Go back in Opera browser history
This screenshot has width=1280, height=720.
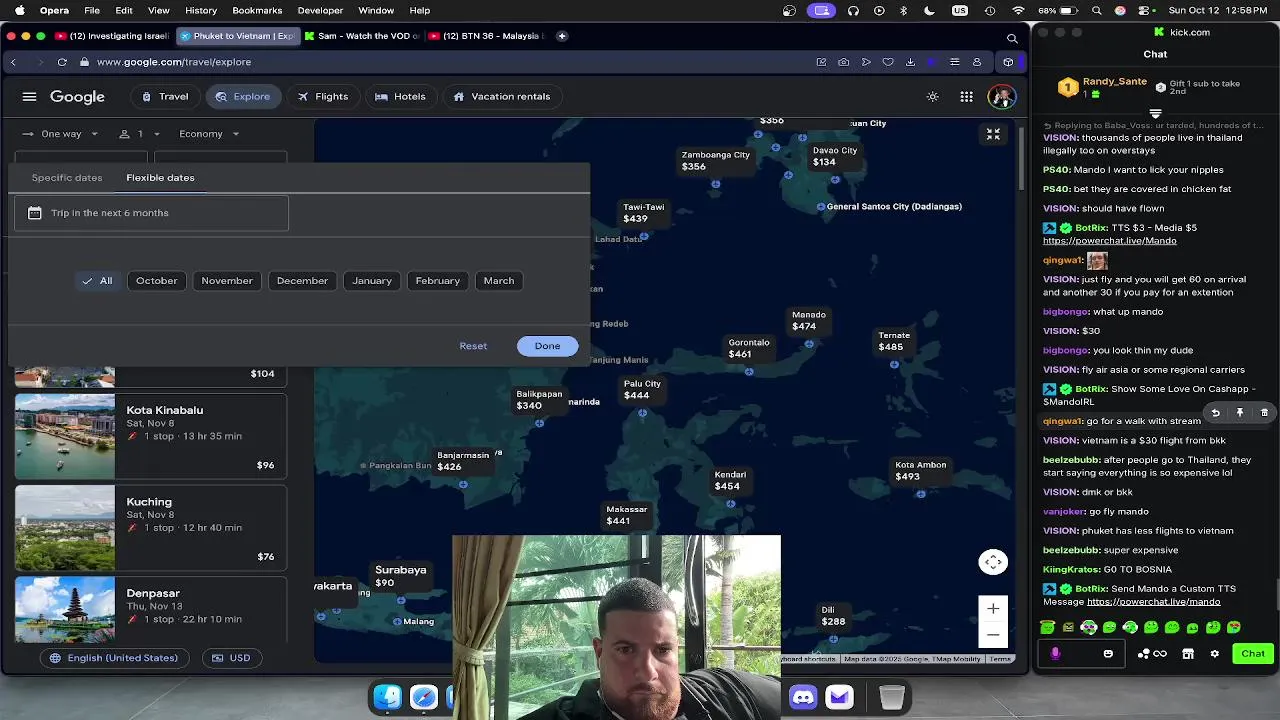pos(13,62)
